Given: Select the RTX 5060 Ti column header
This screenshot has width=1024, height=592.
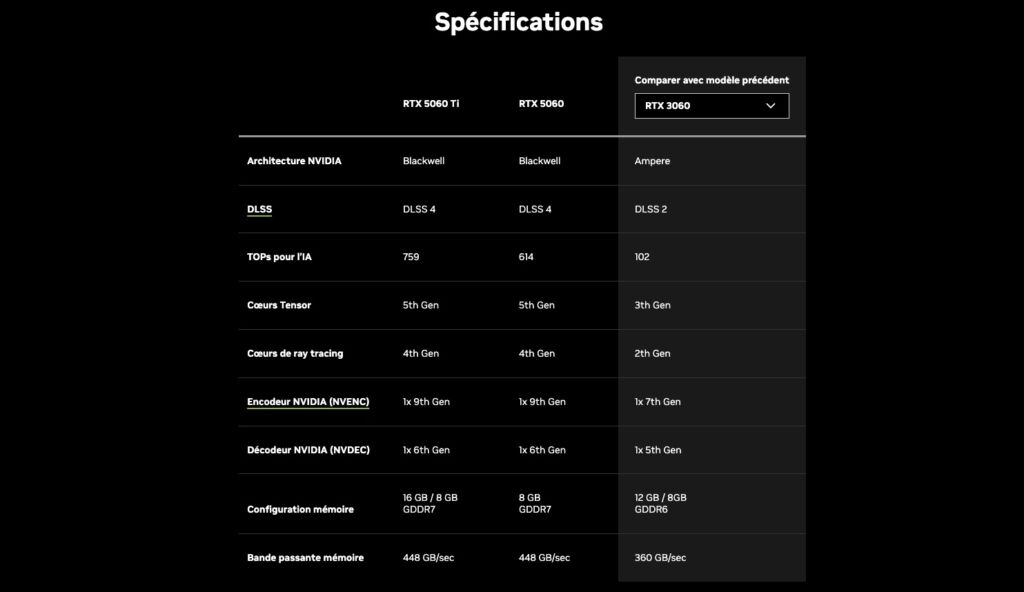Looking at the screenshot, I should click(x=431, y=103).
